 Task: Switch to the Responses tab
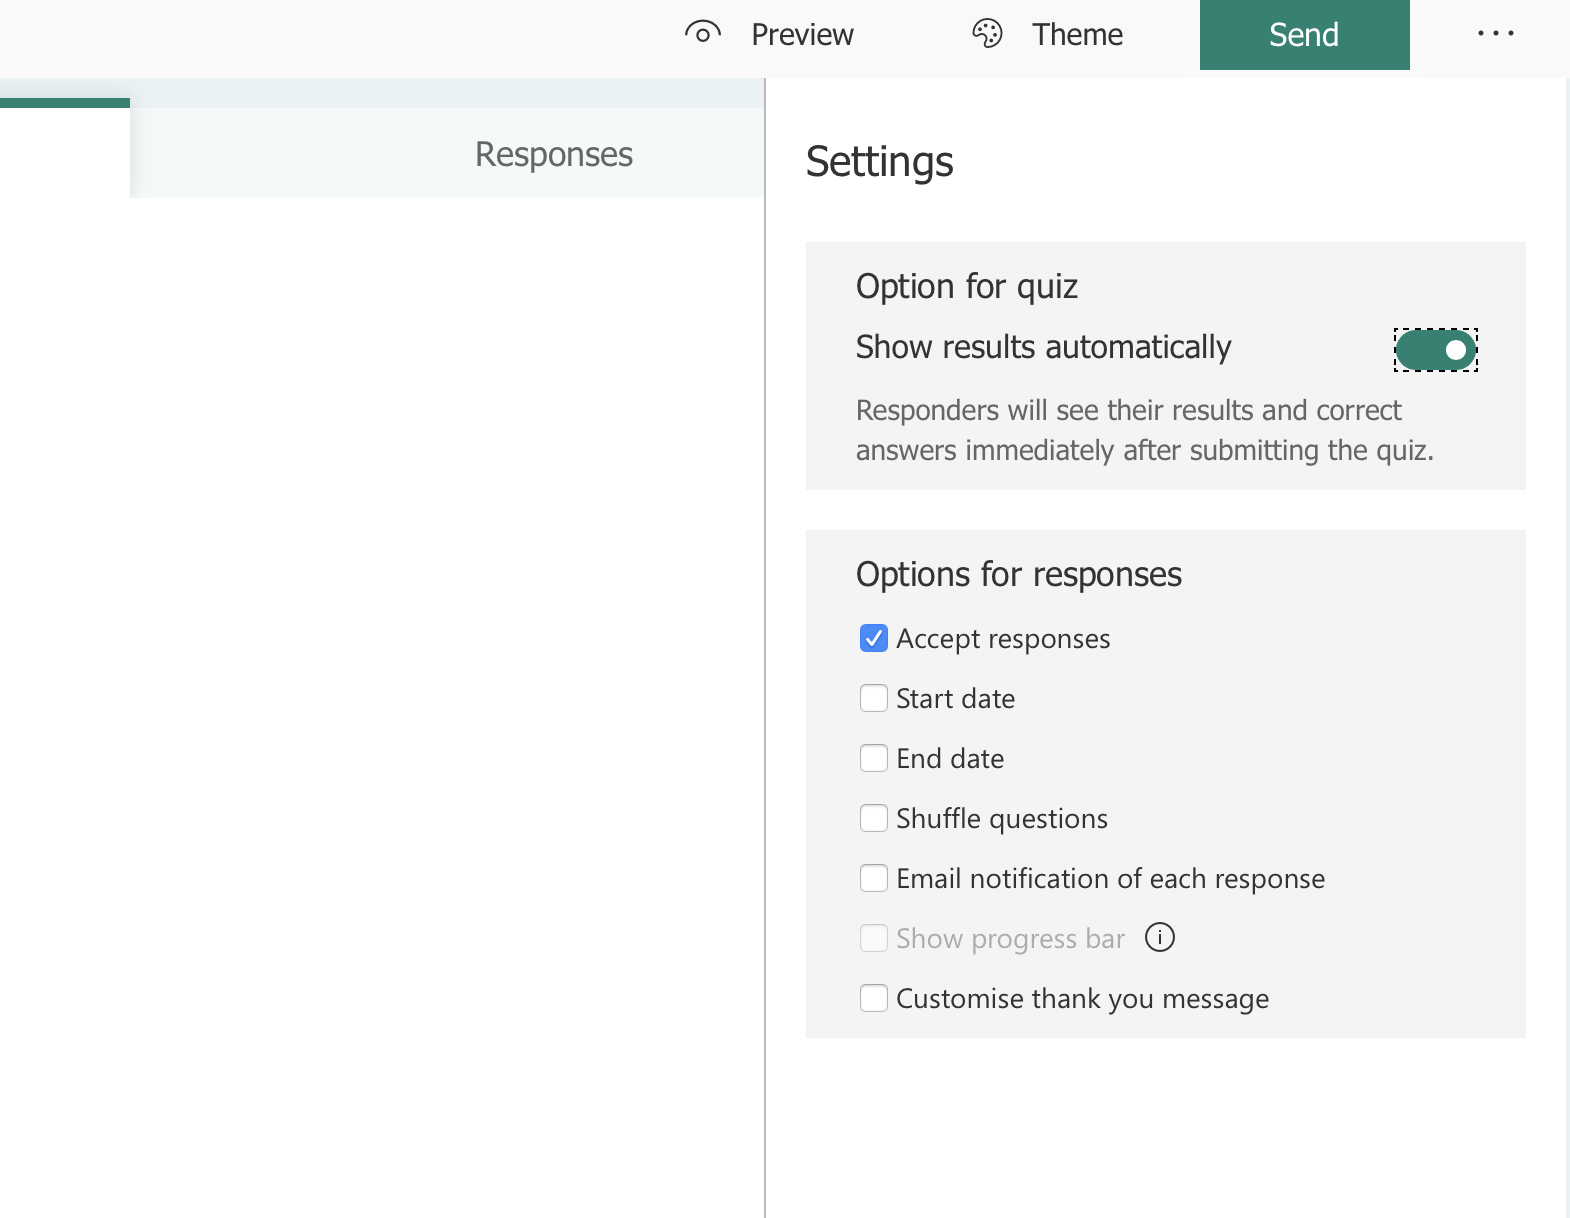tap(553, 155)
